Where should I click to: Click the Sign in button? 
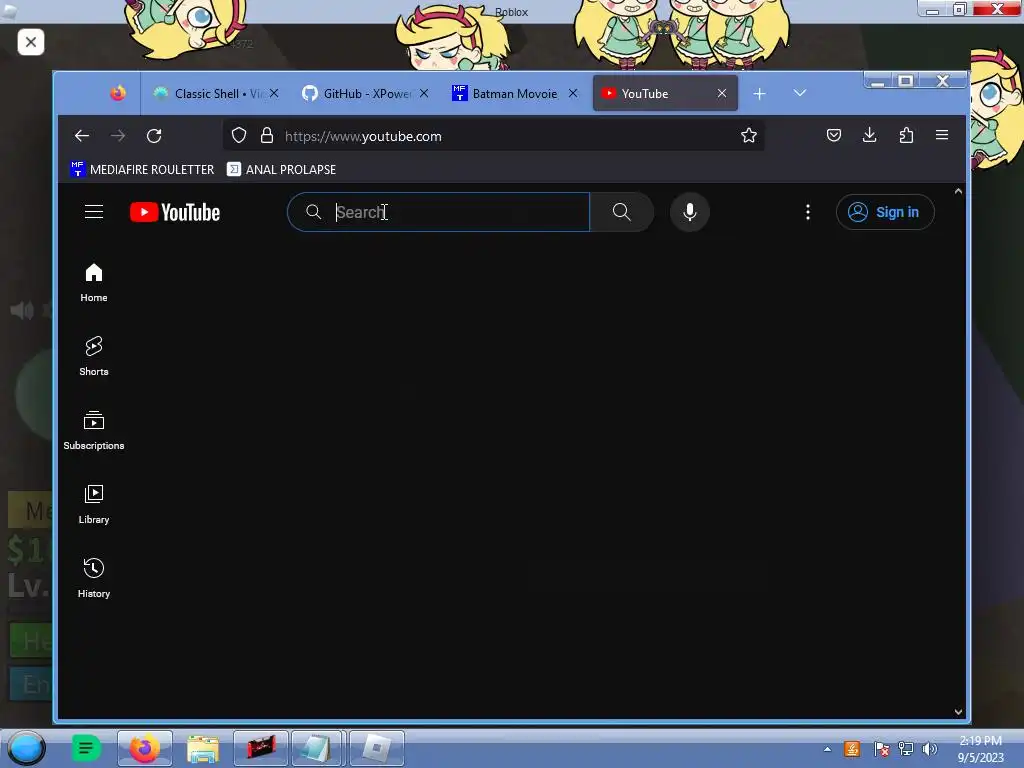point(885,212)
